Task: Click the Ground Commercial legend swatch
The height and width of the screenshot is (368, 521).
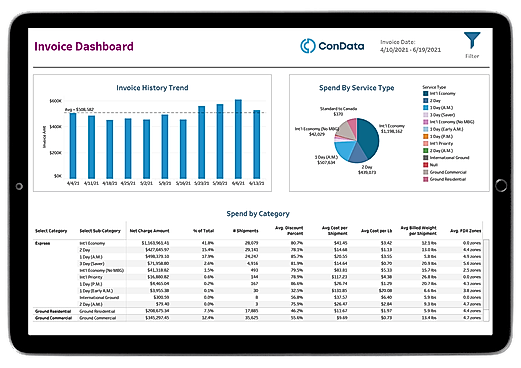Action: 425,172
